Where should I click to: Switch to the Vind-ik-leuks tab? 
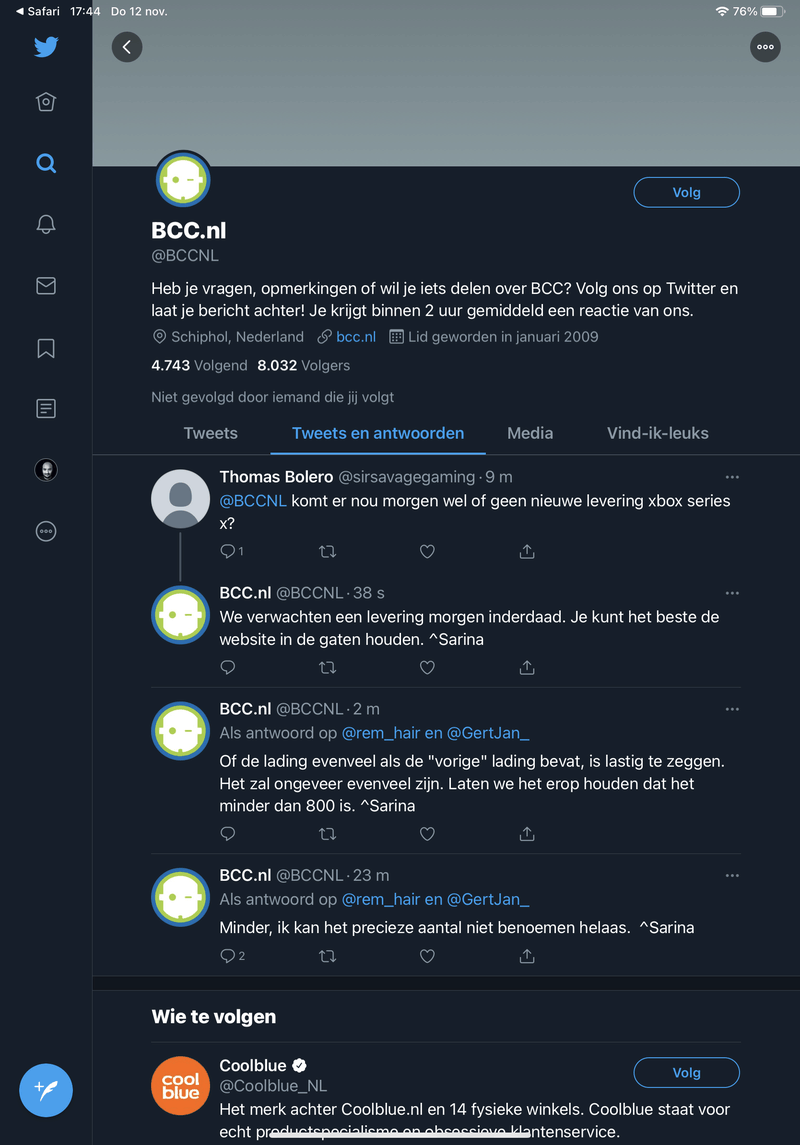657,433
